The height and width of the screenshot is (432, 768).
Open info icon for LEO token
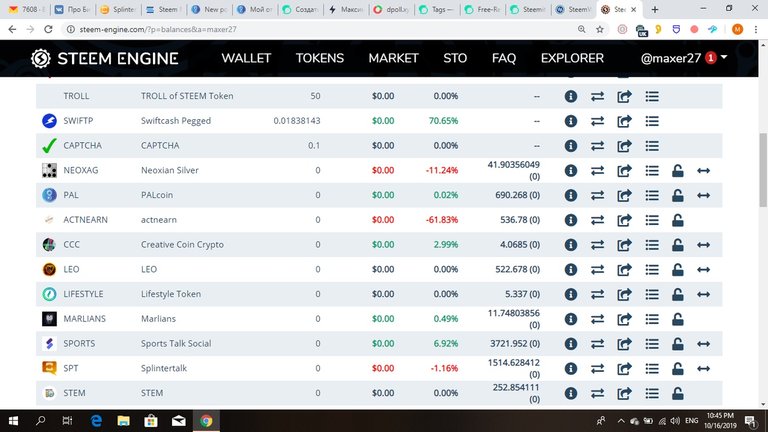[x=571, y=269]
